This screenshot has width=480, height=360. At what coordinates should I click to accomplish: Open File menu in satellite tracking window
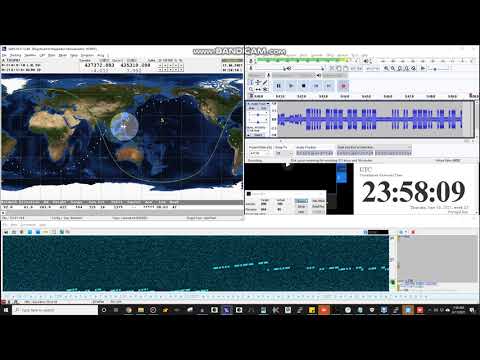point(4,55)
